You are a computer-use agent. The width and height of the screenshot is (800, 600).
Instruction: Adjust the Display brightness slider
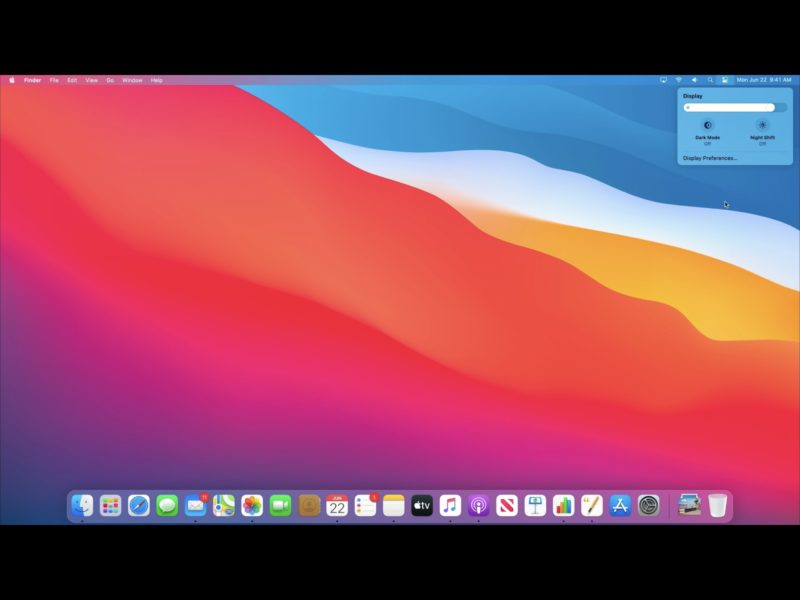tap(735, 107)
